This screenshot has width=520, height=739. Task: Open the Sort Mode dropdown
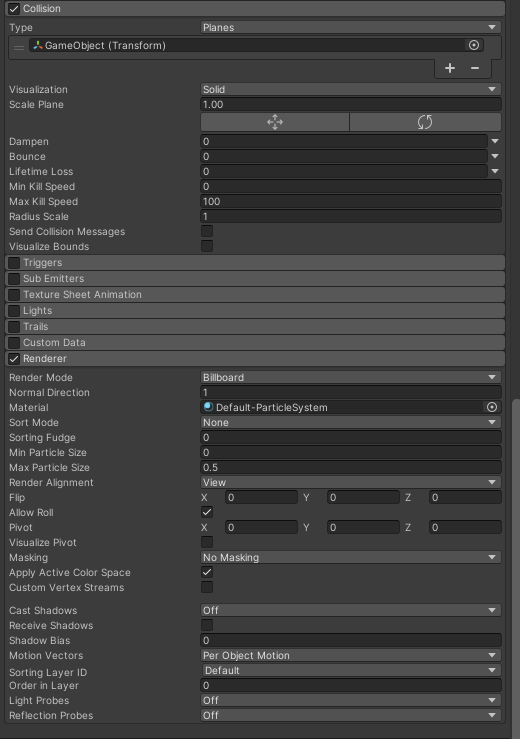point(351,422)
